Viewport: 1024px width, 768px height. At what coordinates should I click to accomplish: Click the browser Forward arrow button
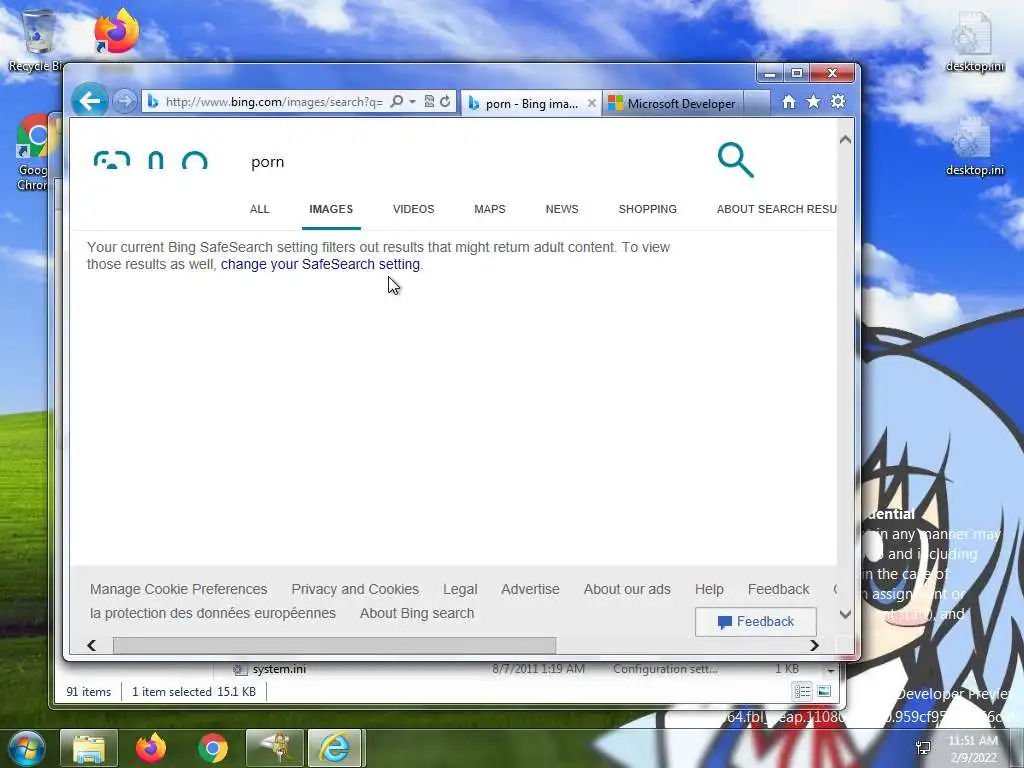point(124,102)
